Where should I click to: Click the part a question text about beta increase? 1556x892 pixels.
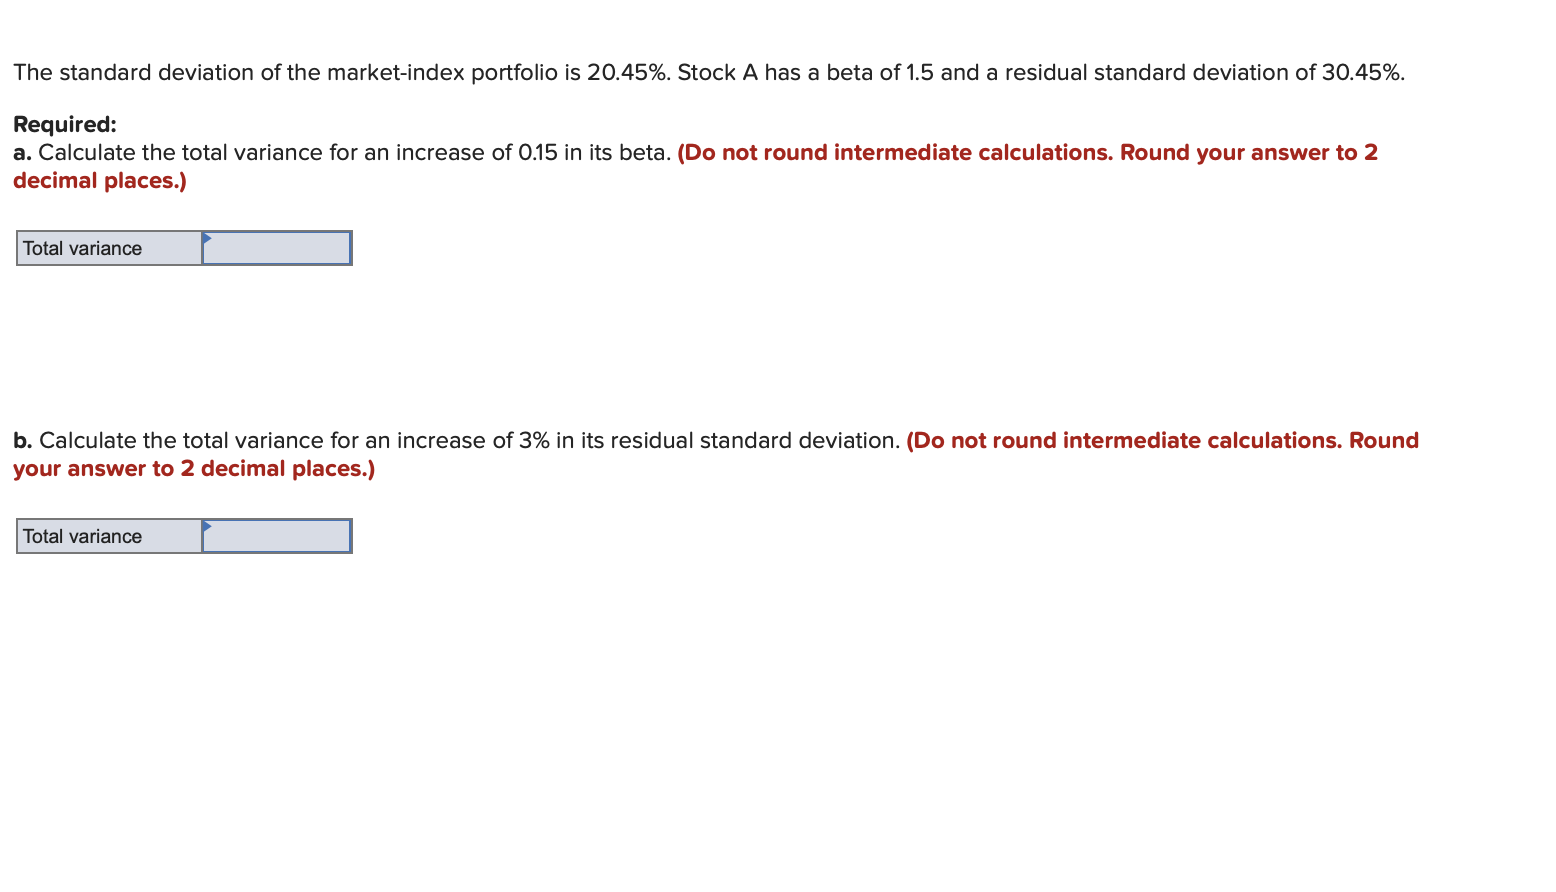340,152
